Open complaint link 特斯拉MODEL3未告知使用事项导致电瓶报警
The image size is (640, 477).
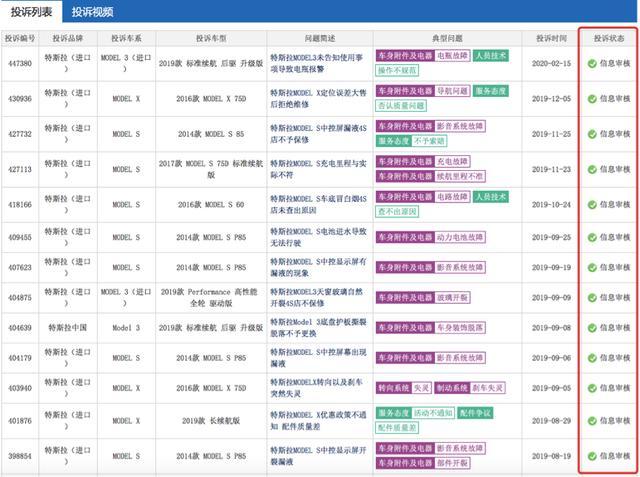(x=317, y=63)
